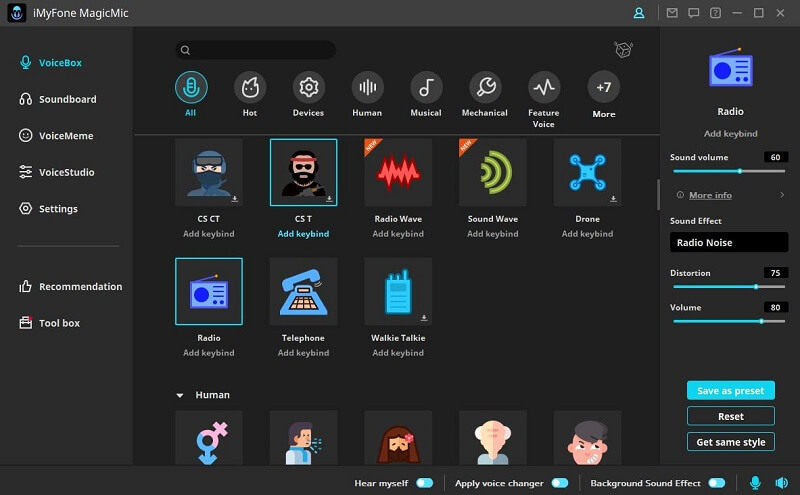Open the VoiceMeme section
The image size is (800, 495).
tap(56, 136)
